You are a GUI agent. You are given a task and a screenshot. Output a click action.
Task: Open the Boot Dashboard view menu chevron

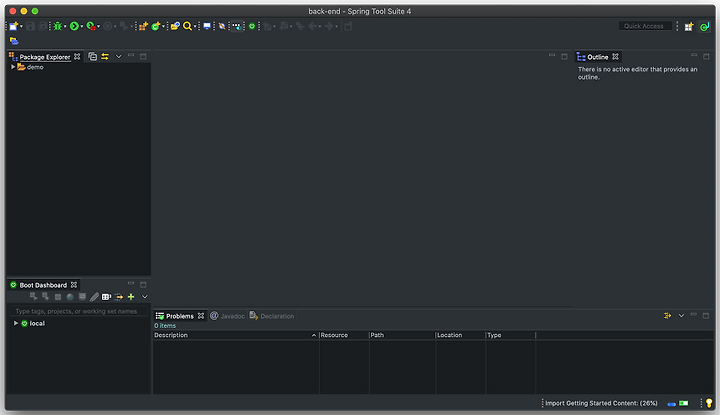pos(145,297)
